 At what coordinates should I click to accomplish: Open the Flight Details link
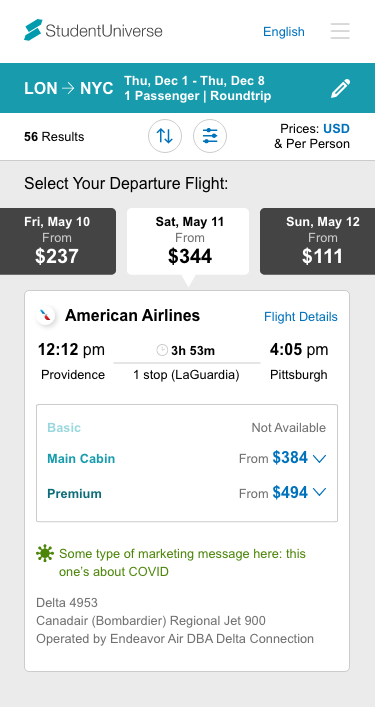tap(301, 317)
